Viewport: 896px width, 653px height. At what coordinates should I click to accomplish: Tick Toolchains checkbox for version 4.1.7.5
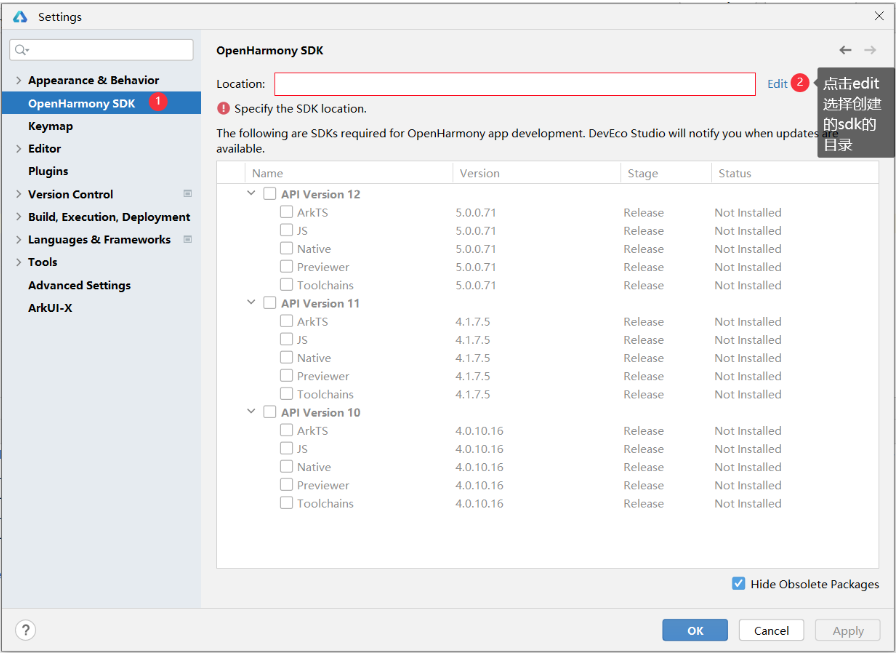point(286,394)
